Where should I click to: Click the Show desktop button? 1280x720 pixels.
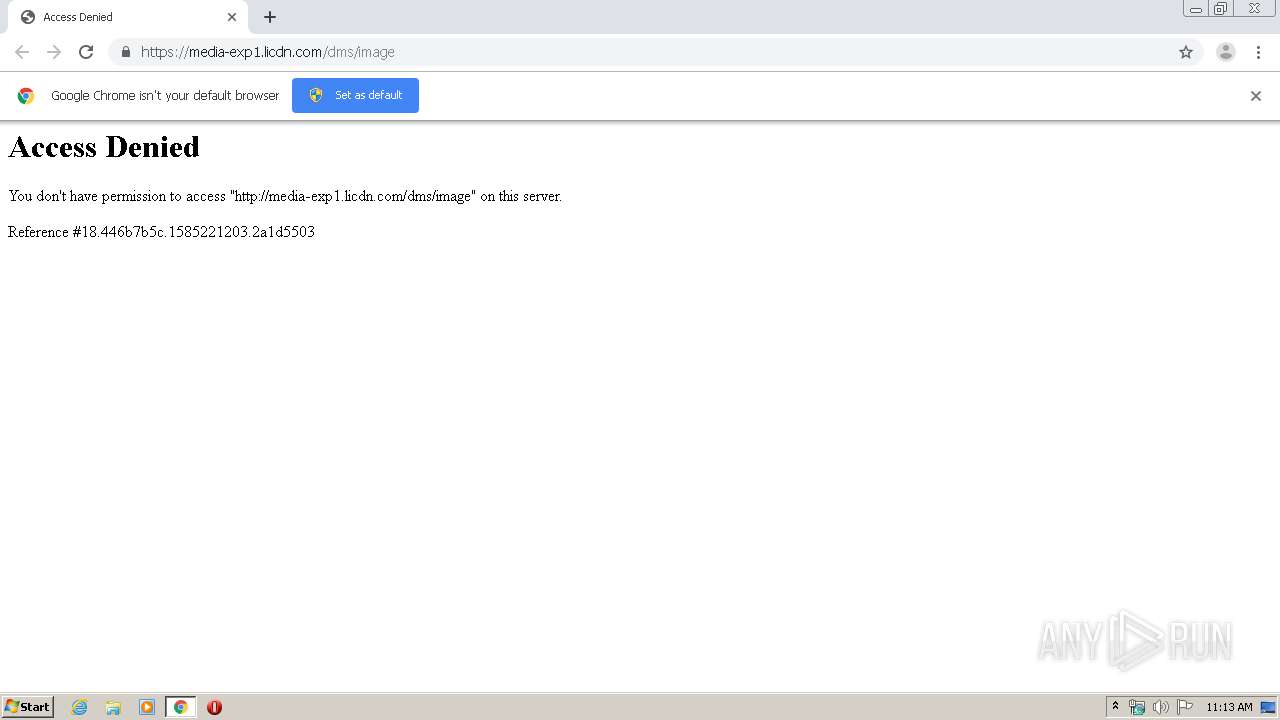point(1268,707)
